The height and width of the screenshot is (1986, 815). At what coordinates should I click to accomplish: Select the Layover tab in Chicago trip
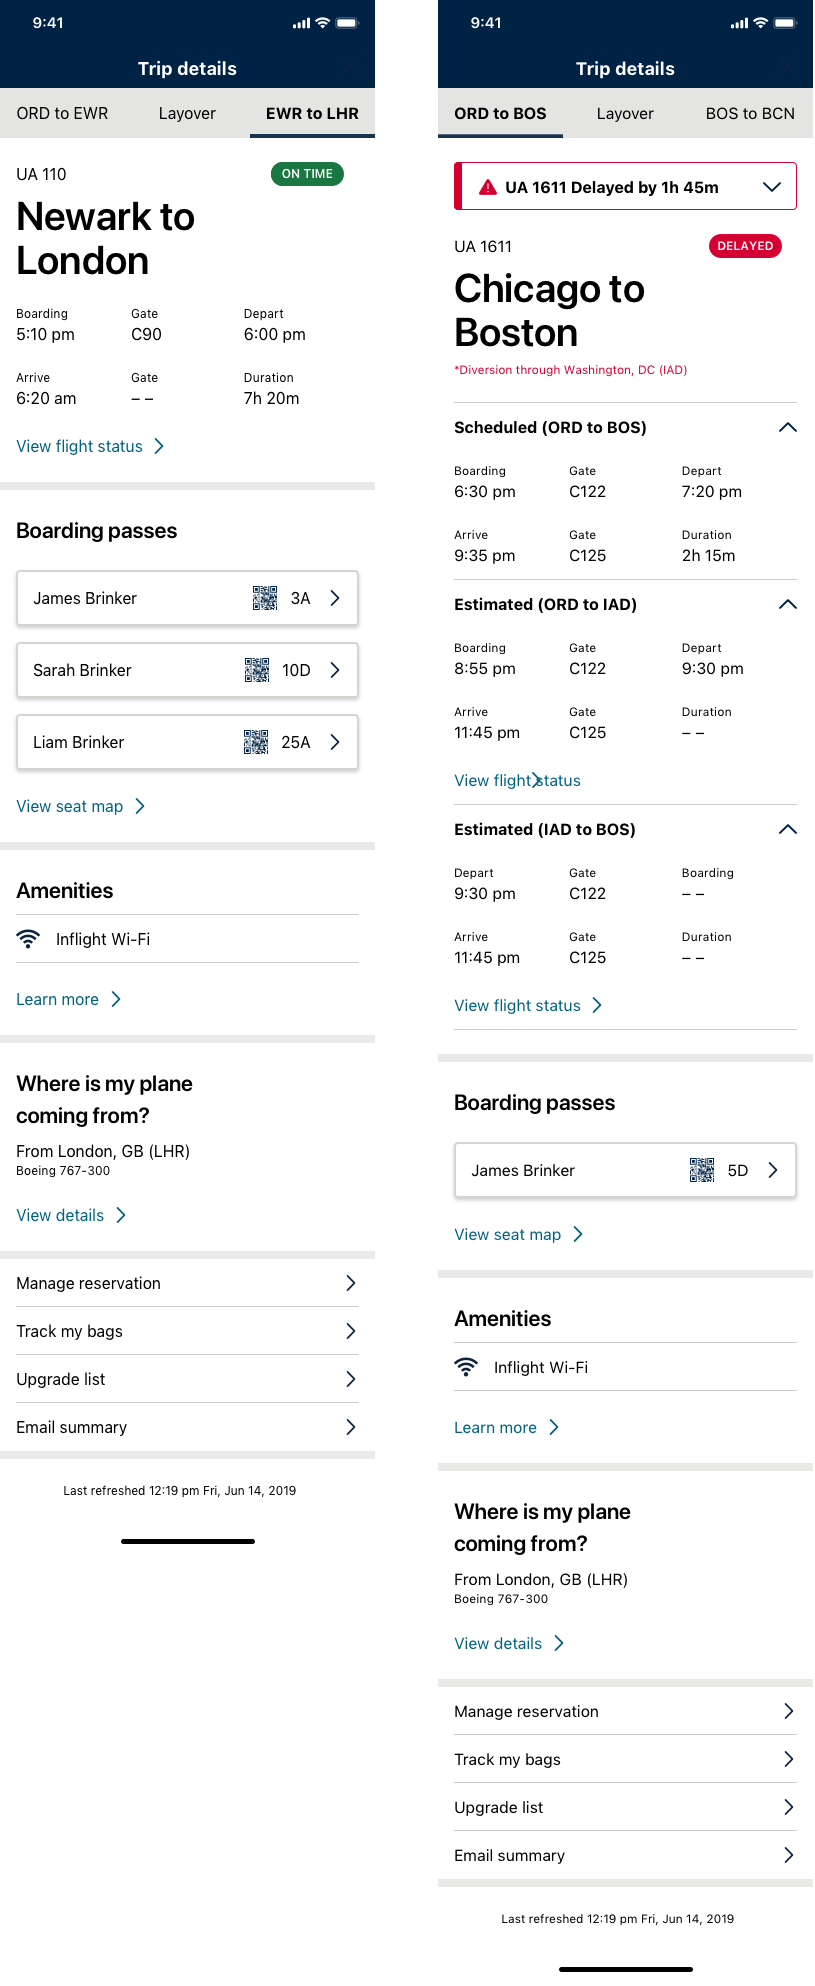click(625, 113)
